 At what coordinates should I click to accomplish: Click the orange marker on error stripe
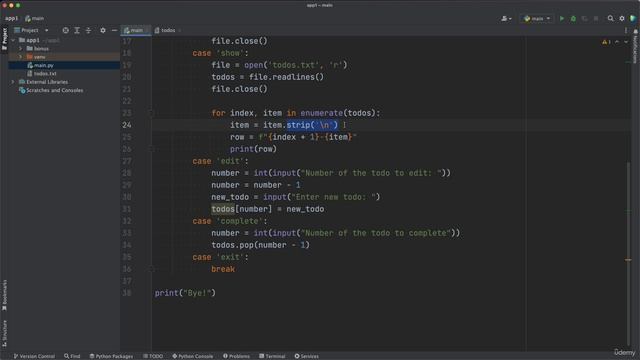pos(628,260)
